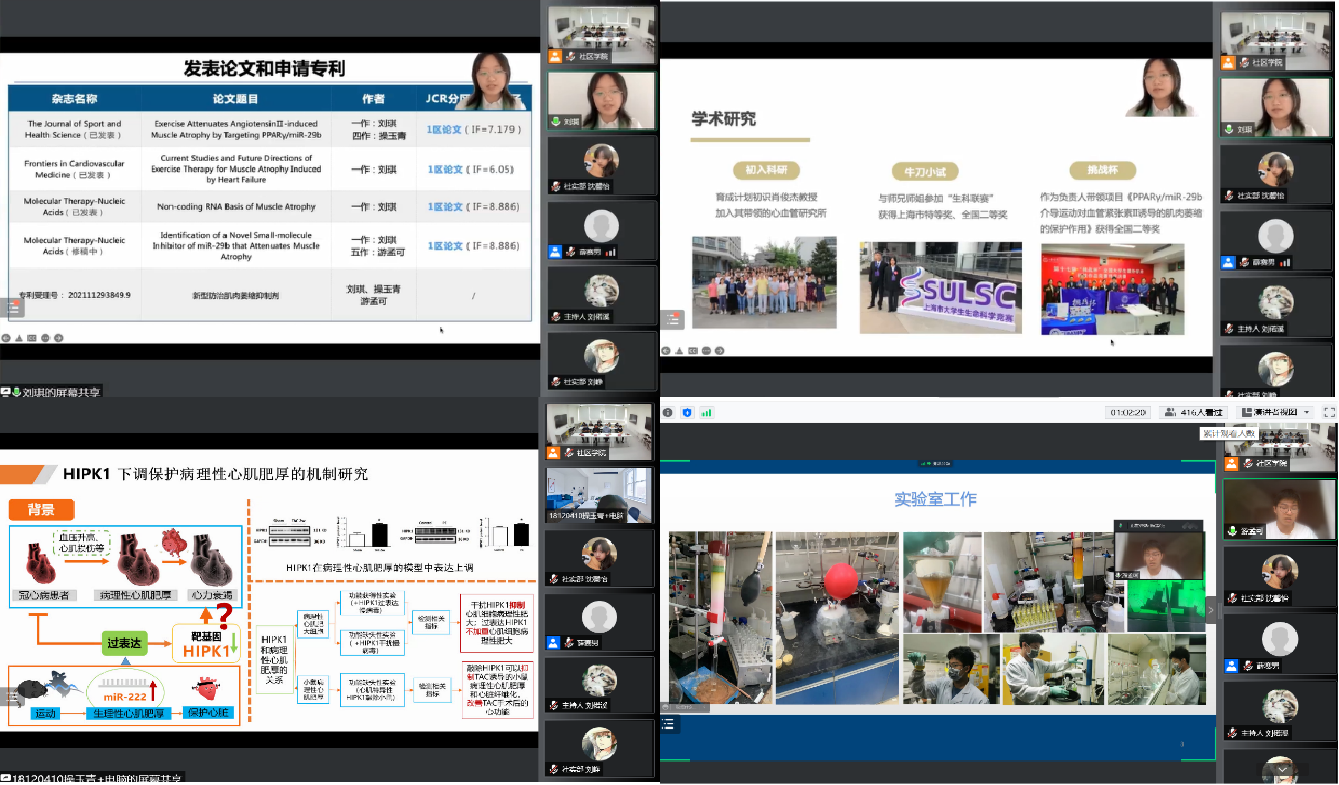Click 背景 orange heading on HIPK1 slide
The height and width of the screenshot is (785, 1339).
(40, 510)
